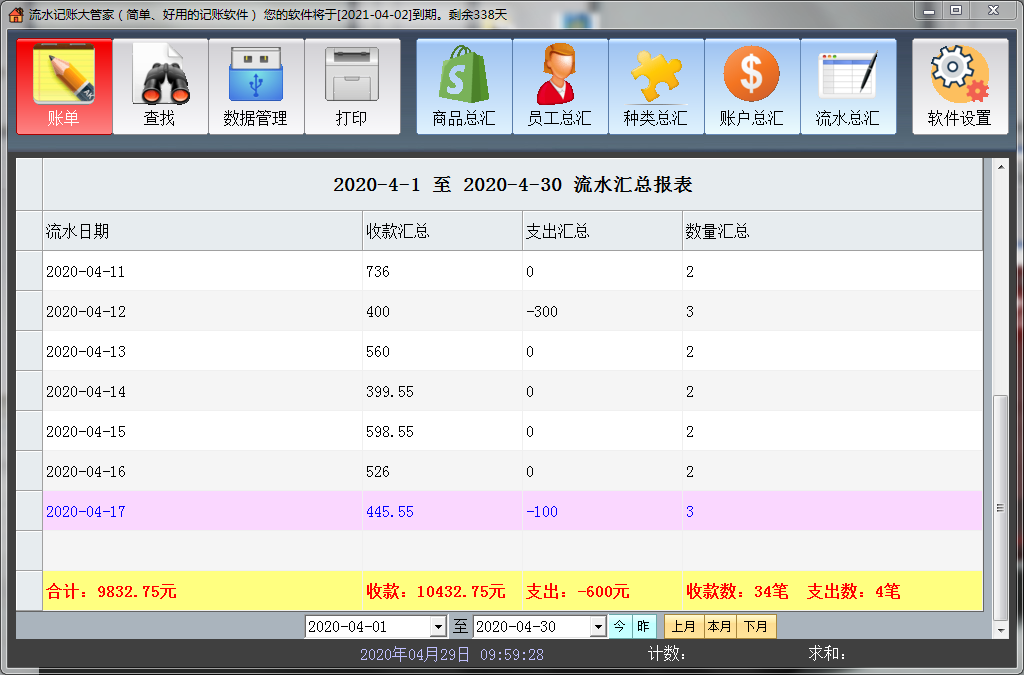Select 本月 current month button

[720, 627]
